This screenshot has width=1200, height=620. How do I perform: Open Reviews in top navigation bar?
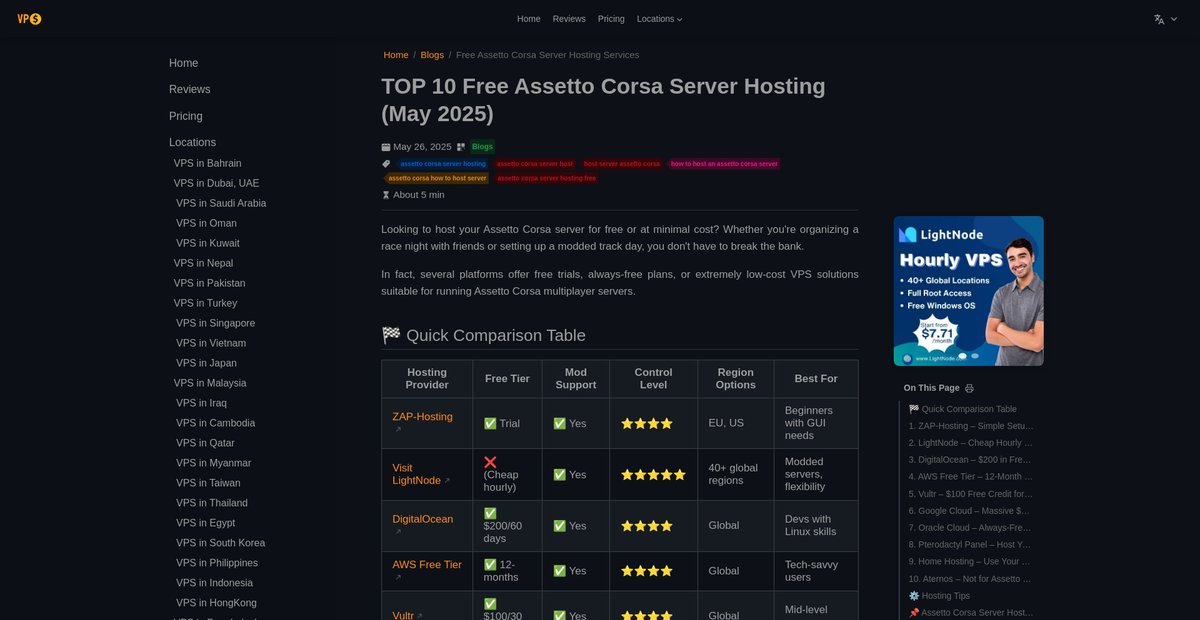coord(569,19)
